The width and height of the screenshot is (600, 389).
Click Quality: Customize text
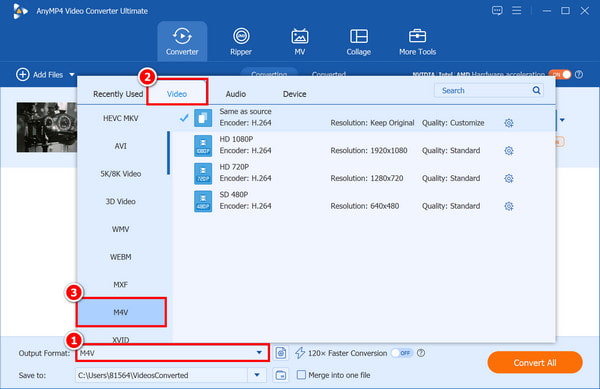pos(453,123)
